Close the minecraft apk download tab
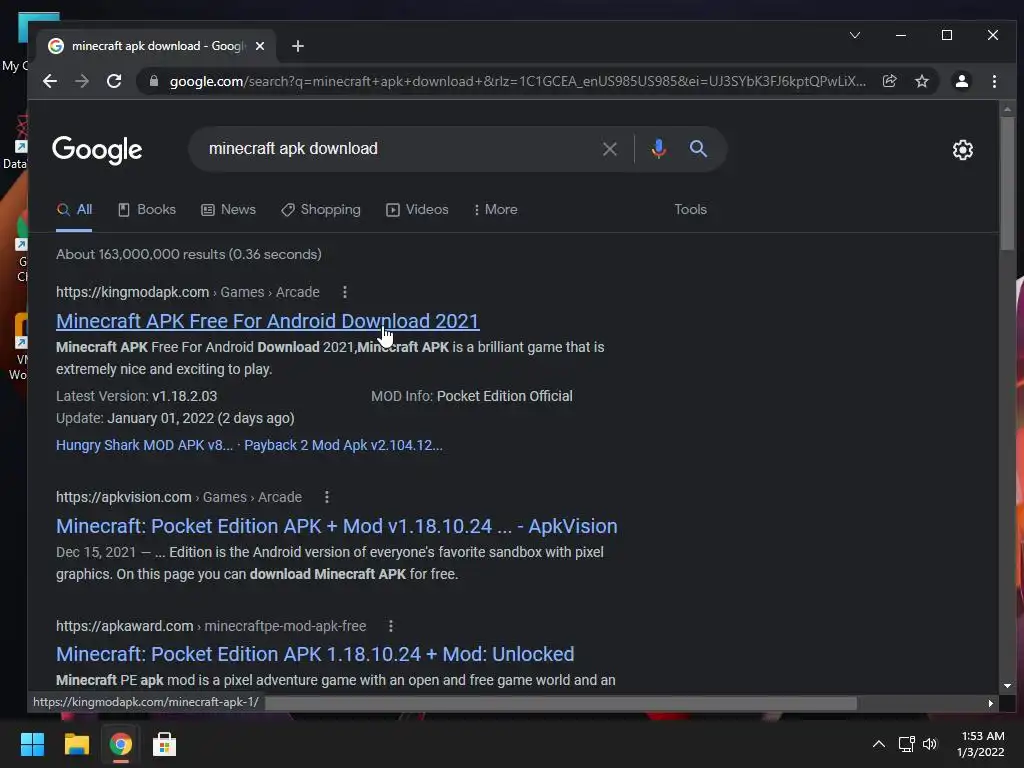1024x768 pixels. (x=260, y=46)
